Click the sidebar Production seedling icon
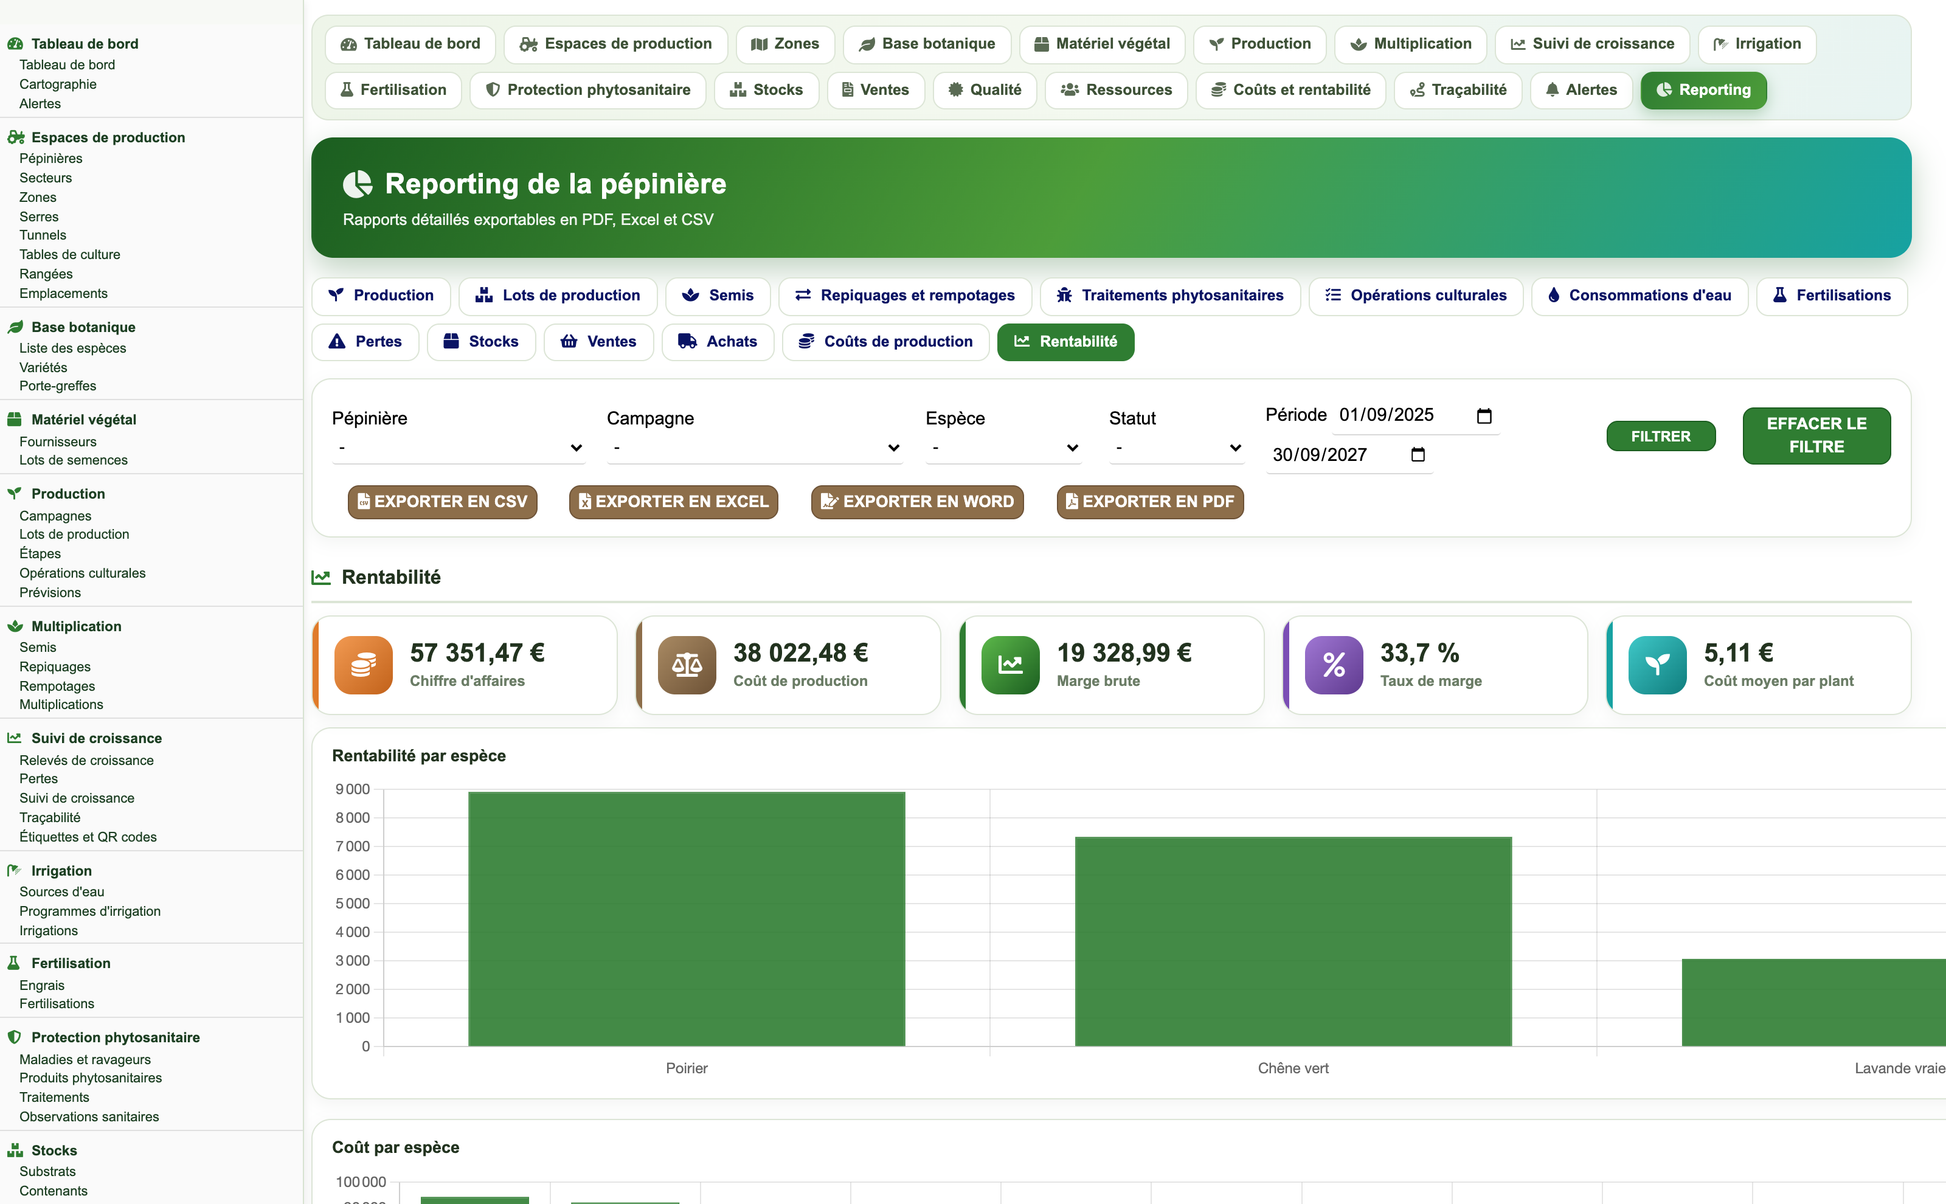Viewport: 1946px width, 1204px height. coord(15,493)
